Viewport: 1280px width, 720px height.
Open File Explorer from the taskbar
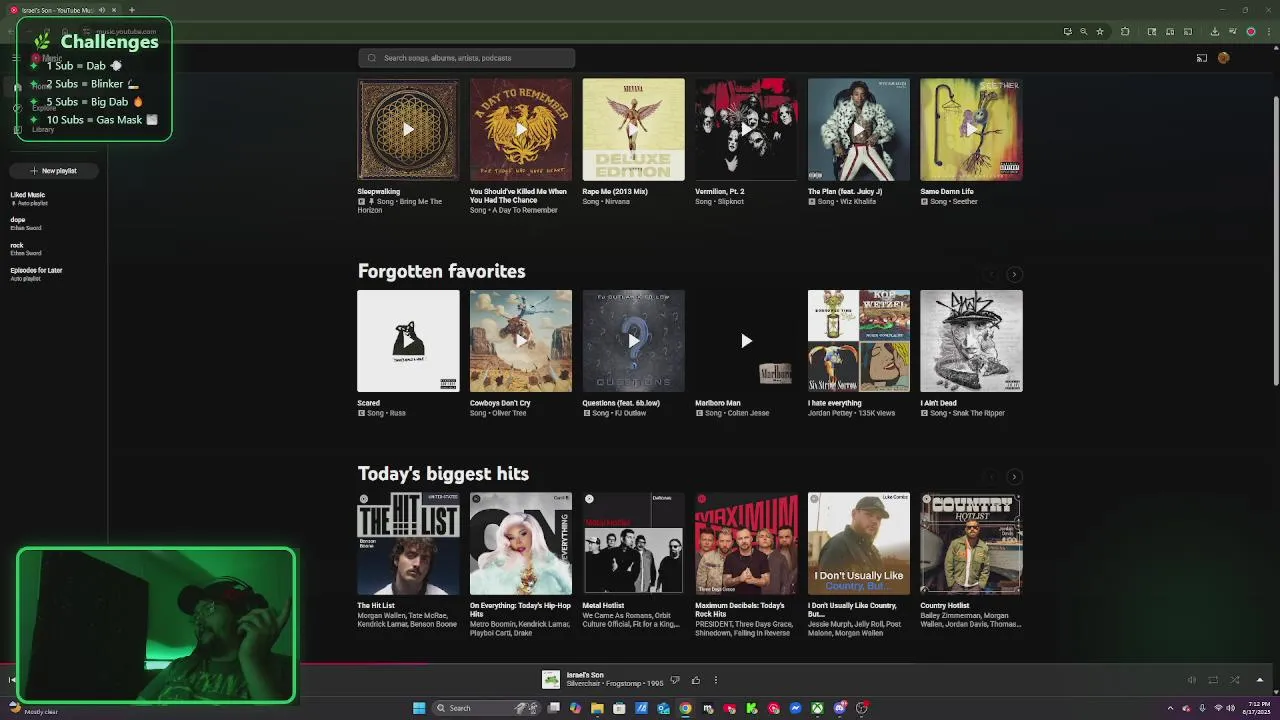click(x=597, y=708)
